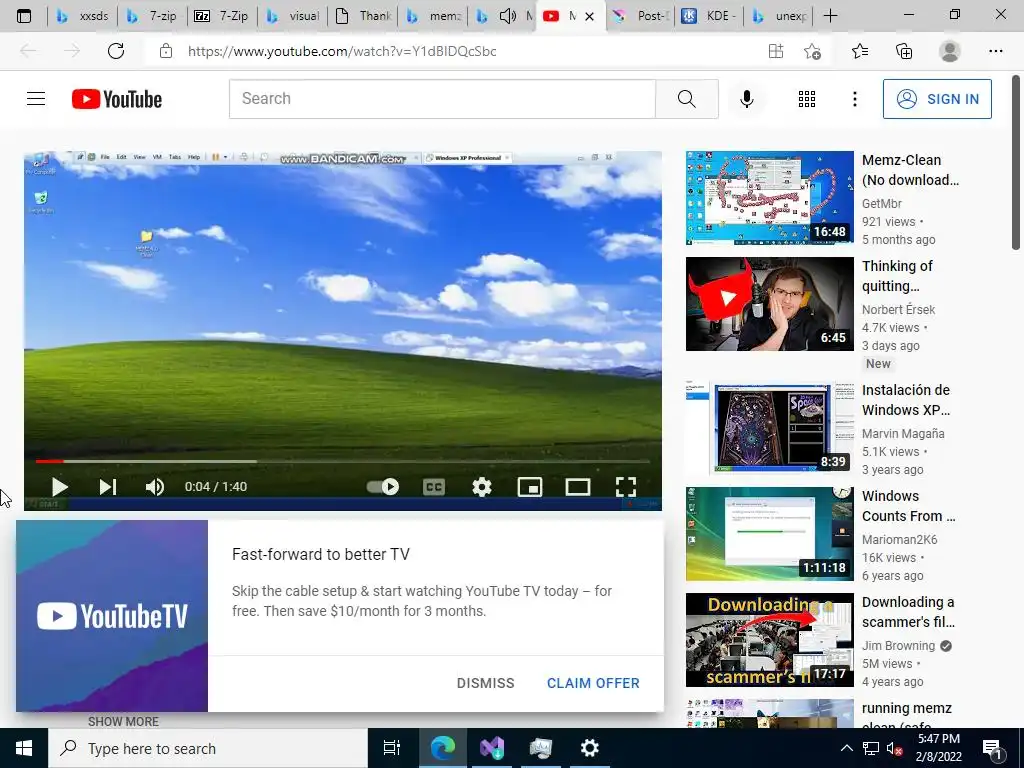Click the browser Back arrow
Viewport: 1024px width, 768px height.
28,51
